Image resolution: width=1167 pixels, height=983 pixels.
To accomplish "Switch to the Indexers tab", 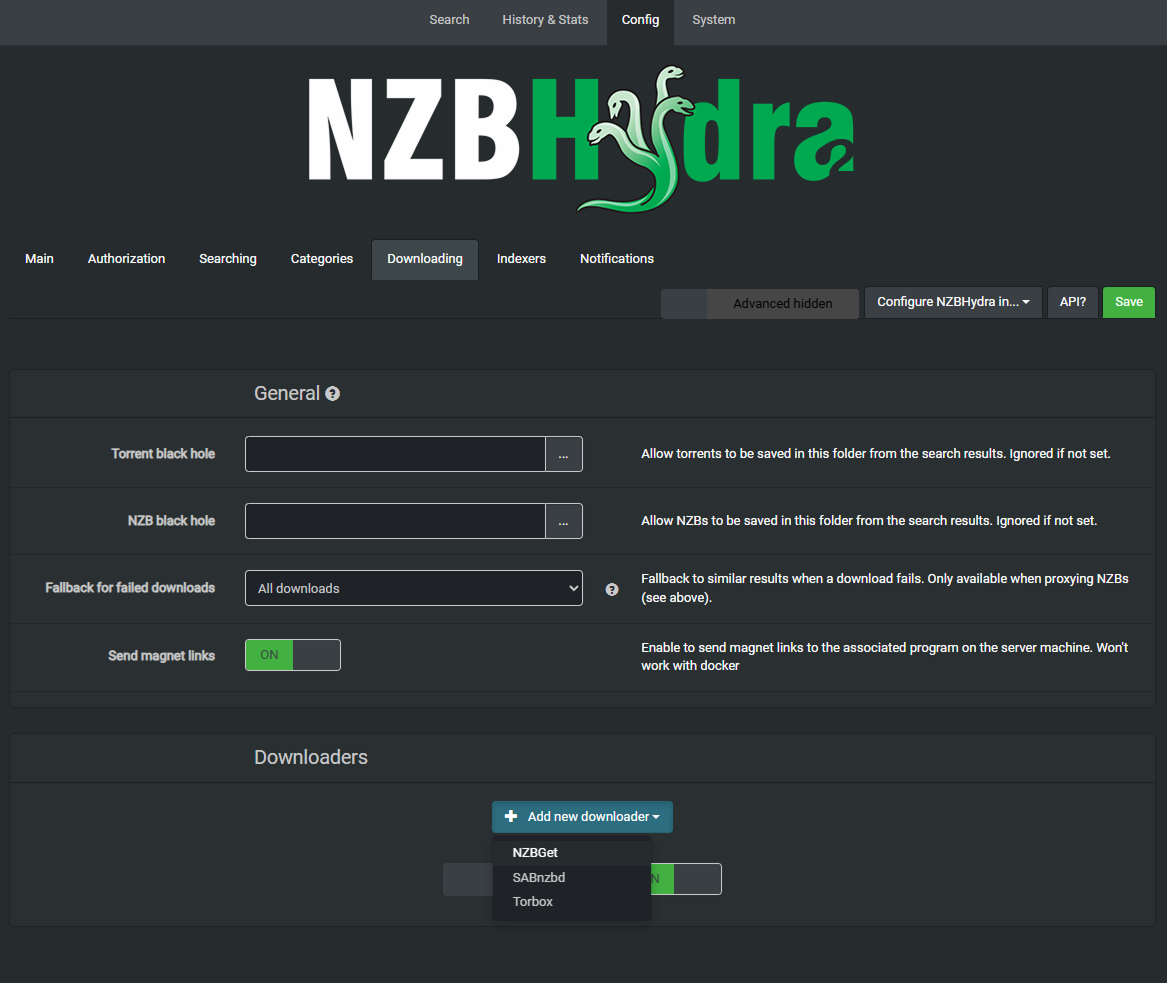I will (x=521, y=259).
